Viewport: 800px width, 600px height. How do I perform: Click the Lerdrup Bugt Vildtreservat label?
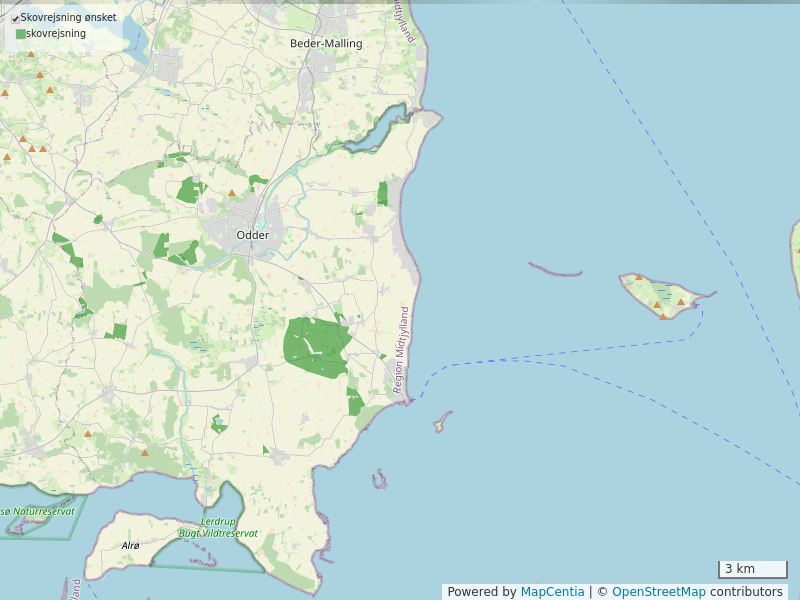(218, 528)
